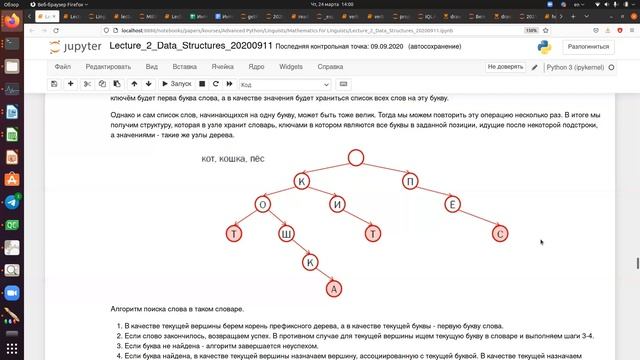Insert a new cell with the plus icon
The image size is (640, 360).
pos(71,84)
